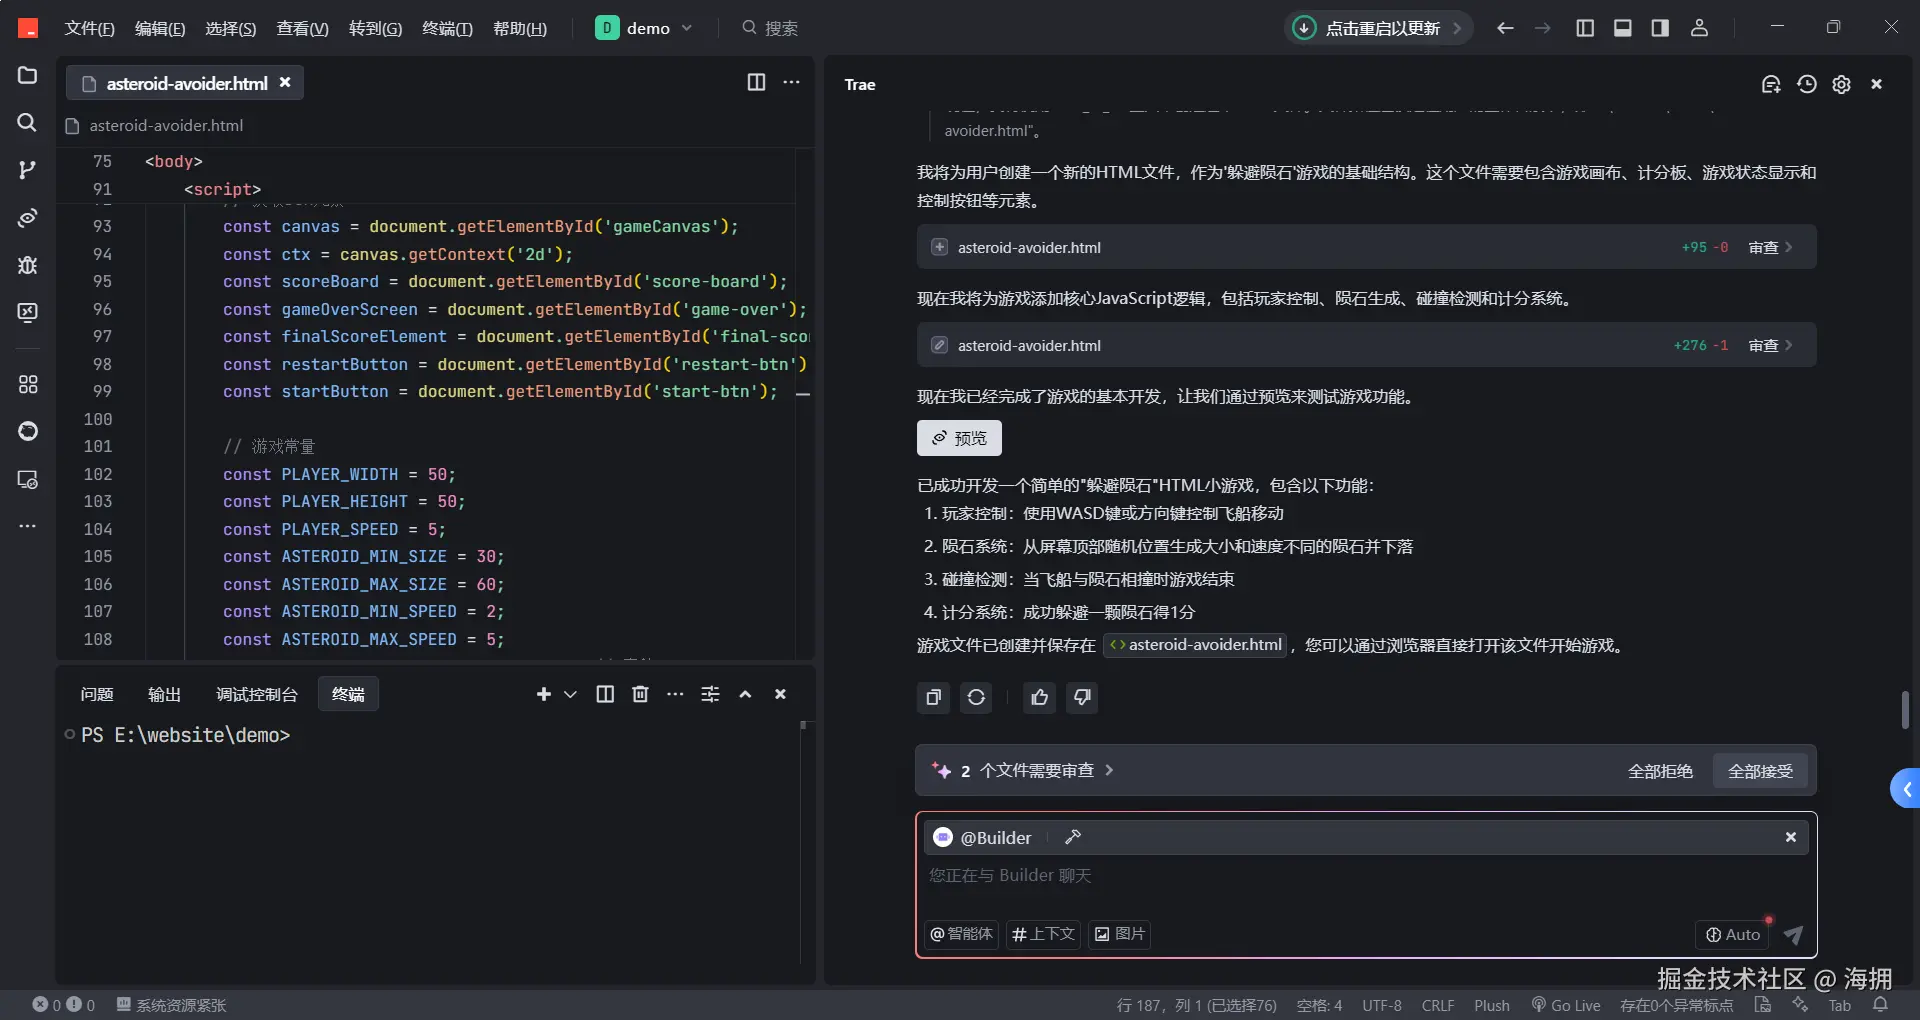The height and width of the screenshot is (1020, 1920).
Task: Switch to the 问题 panel tab
Action: 97,694
